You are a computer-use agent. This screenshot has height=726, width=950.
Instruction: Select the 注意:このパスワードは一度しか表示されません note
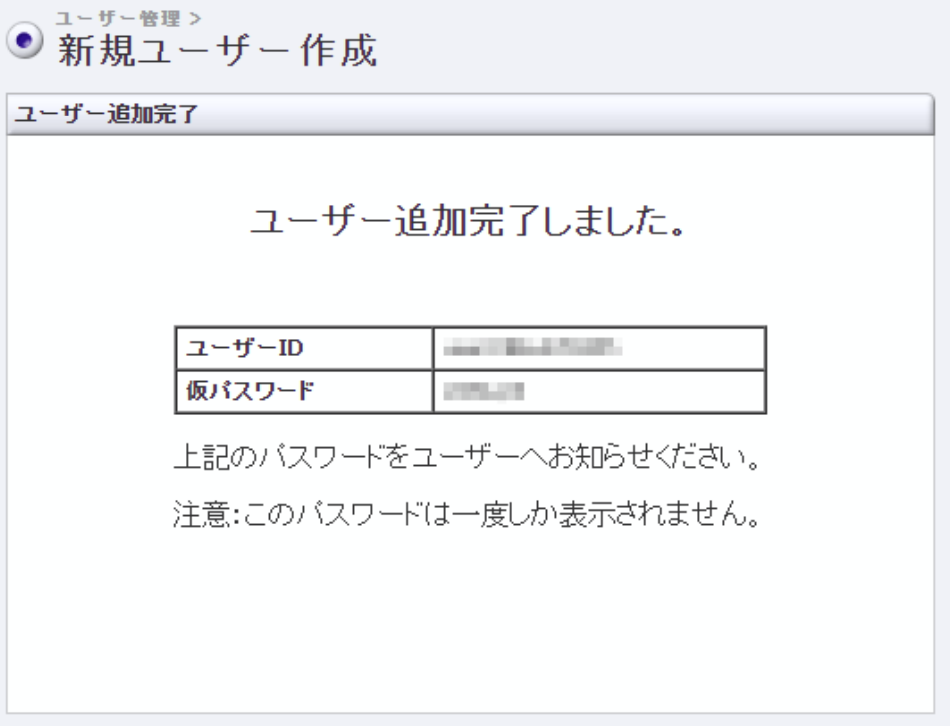point(467,515)
